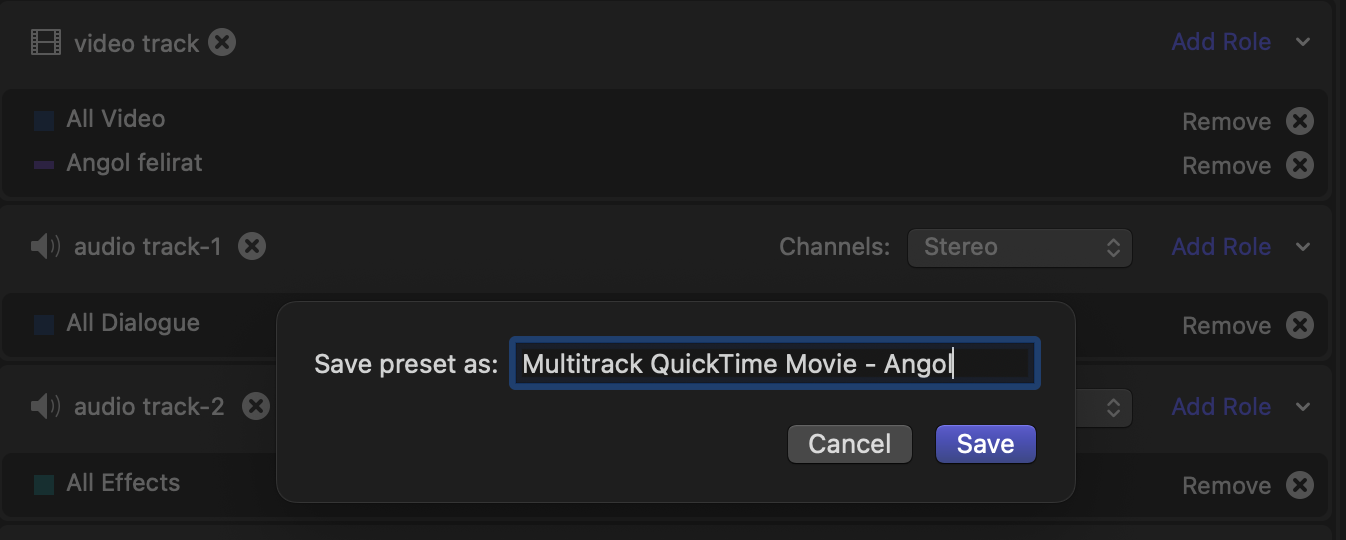Open the Channels Stereo dropdown
Screen dimensions: 1346x540
(1019, 247)
